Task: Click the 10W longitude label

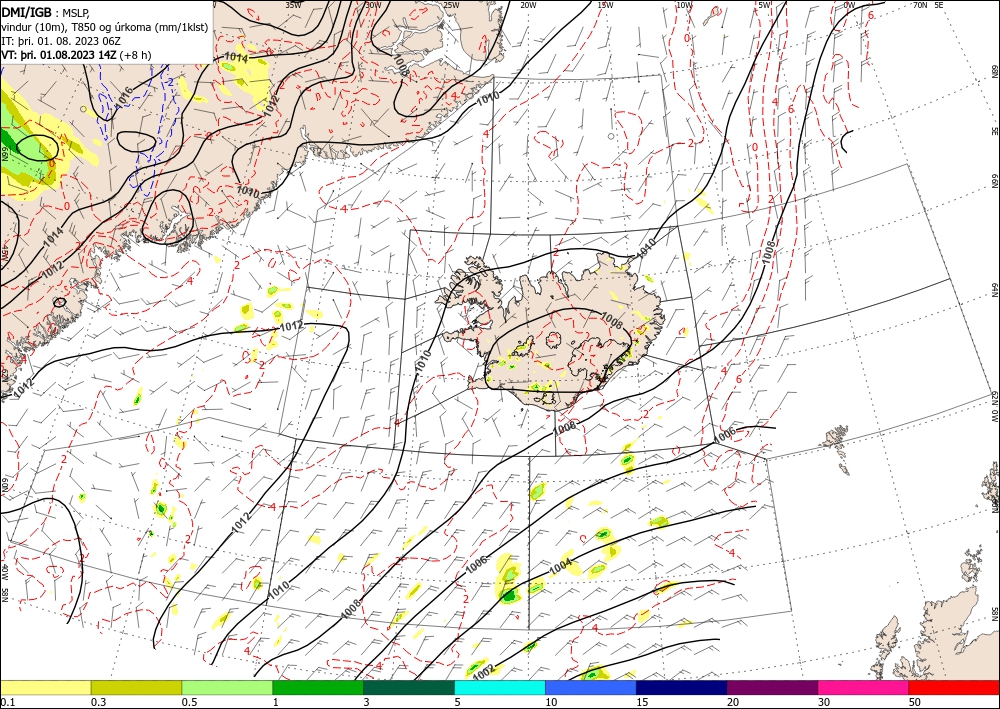Action: coord(684,4)
